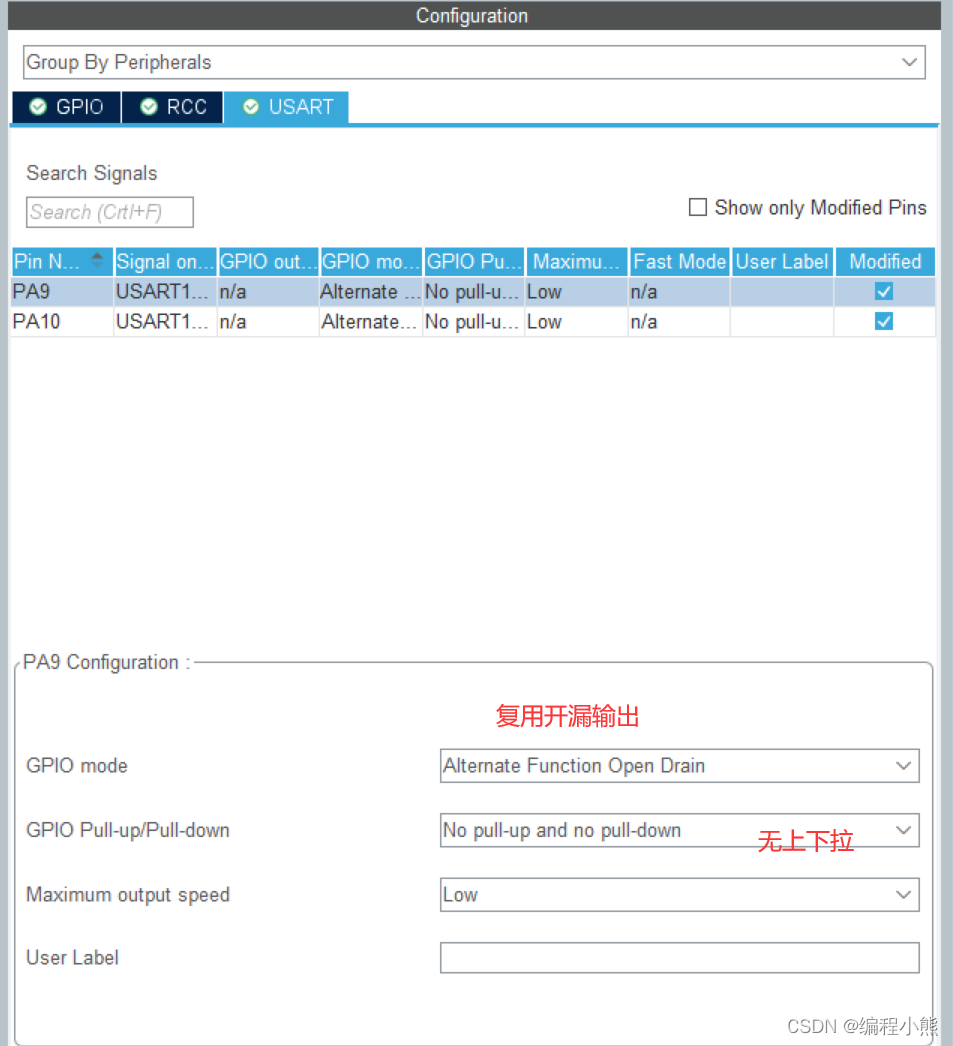This screenshot has width=953, height=1046.
Task: Enable Show only Modified Pins checkbox
Action: 698,207
